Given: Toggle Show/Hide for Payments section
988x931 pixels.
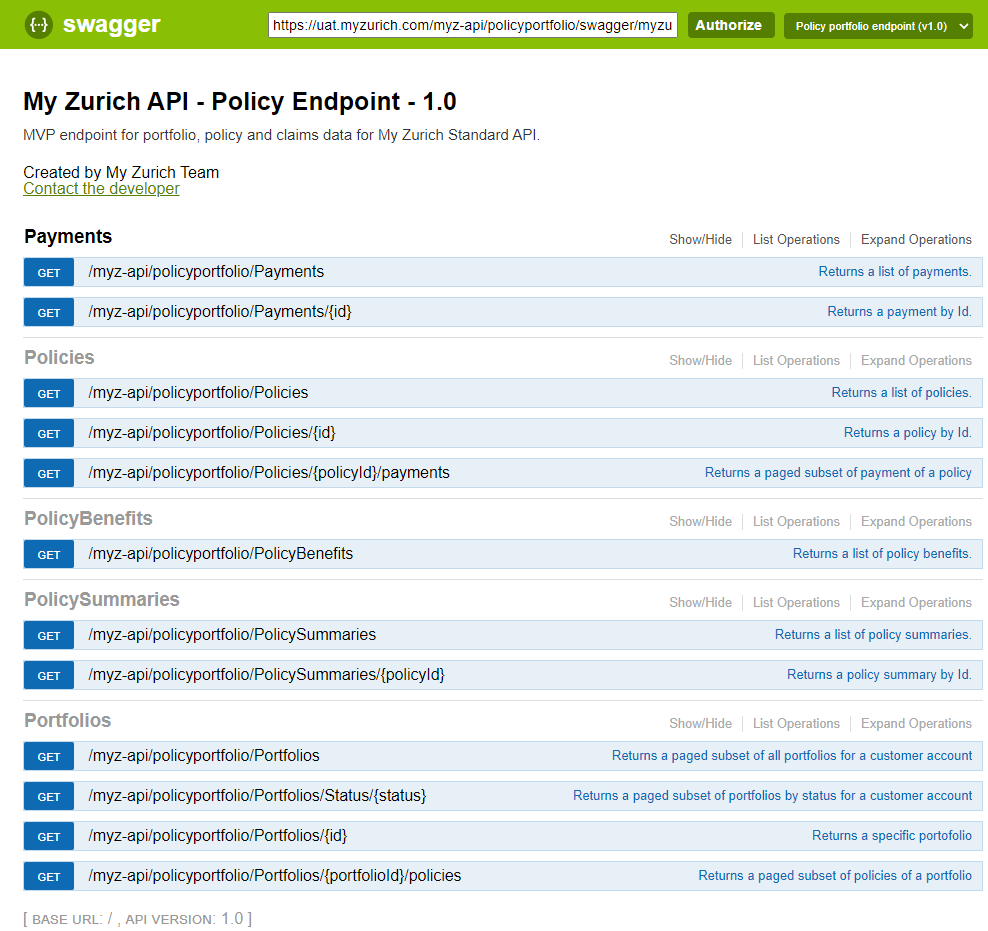Looking at the screenshot, I should pyautogui.click(x=700, y=240).
